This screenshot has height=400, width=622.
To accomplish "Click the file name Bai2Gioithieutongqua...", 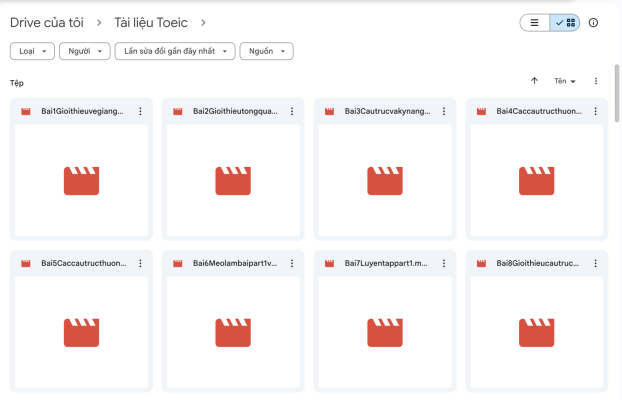I will [235, 112].
